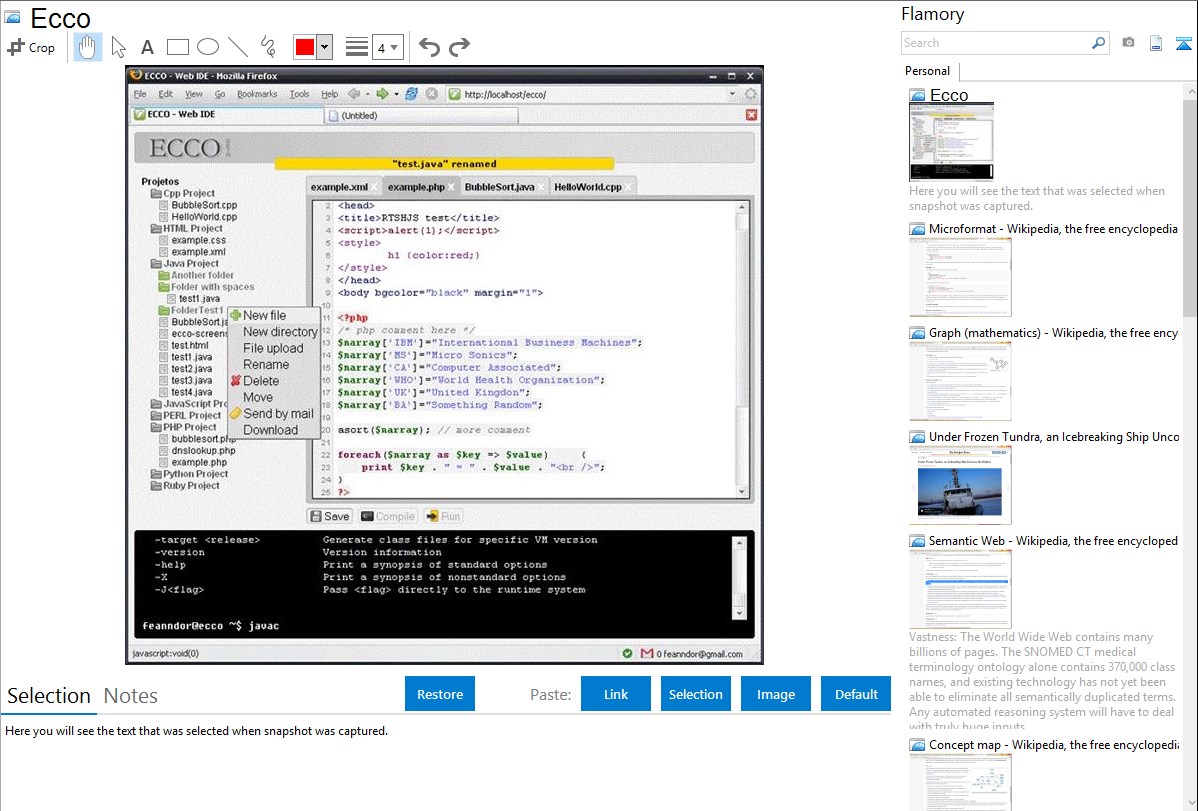Undo the last annotation
The image size is (1198, 811).
coord(429,47)
